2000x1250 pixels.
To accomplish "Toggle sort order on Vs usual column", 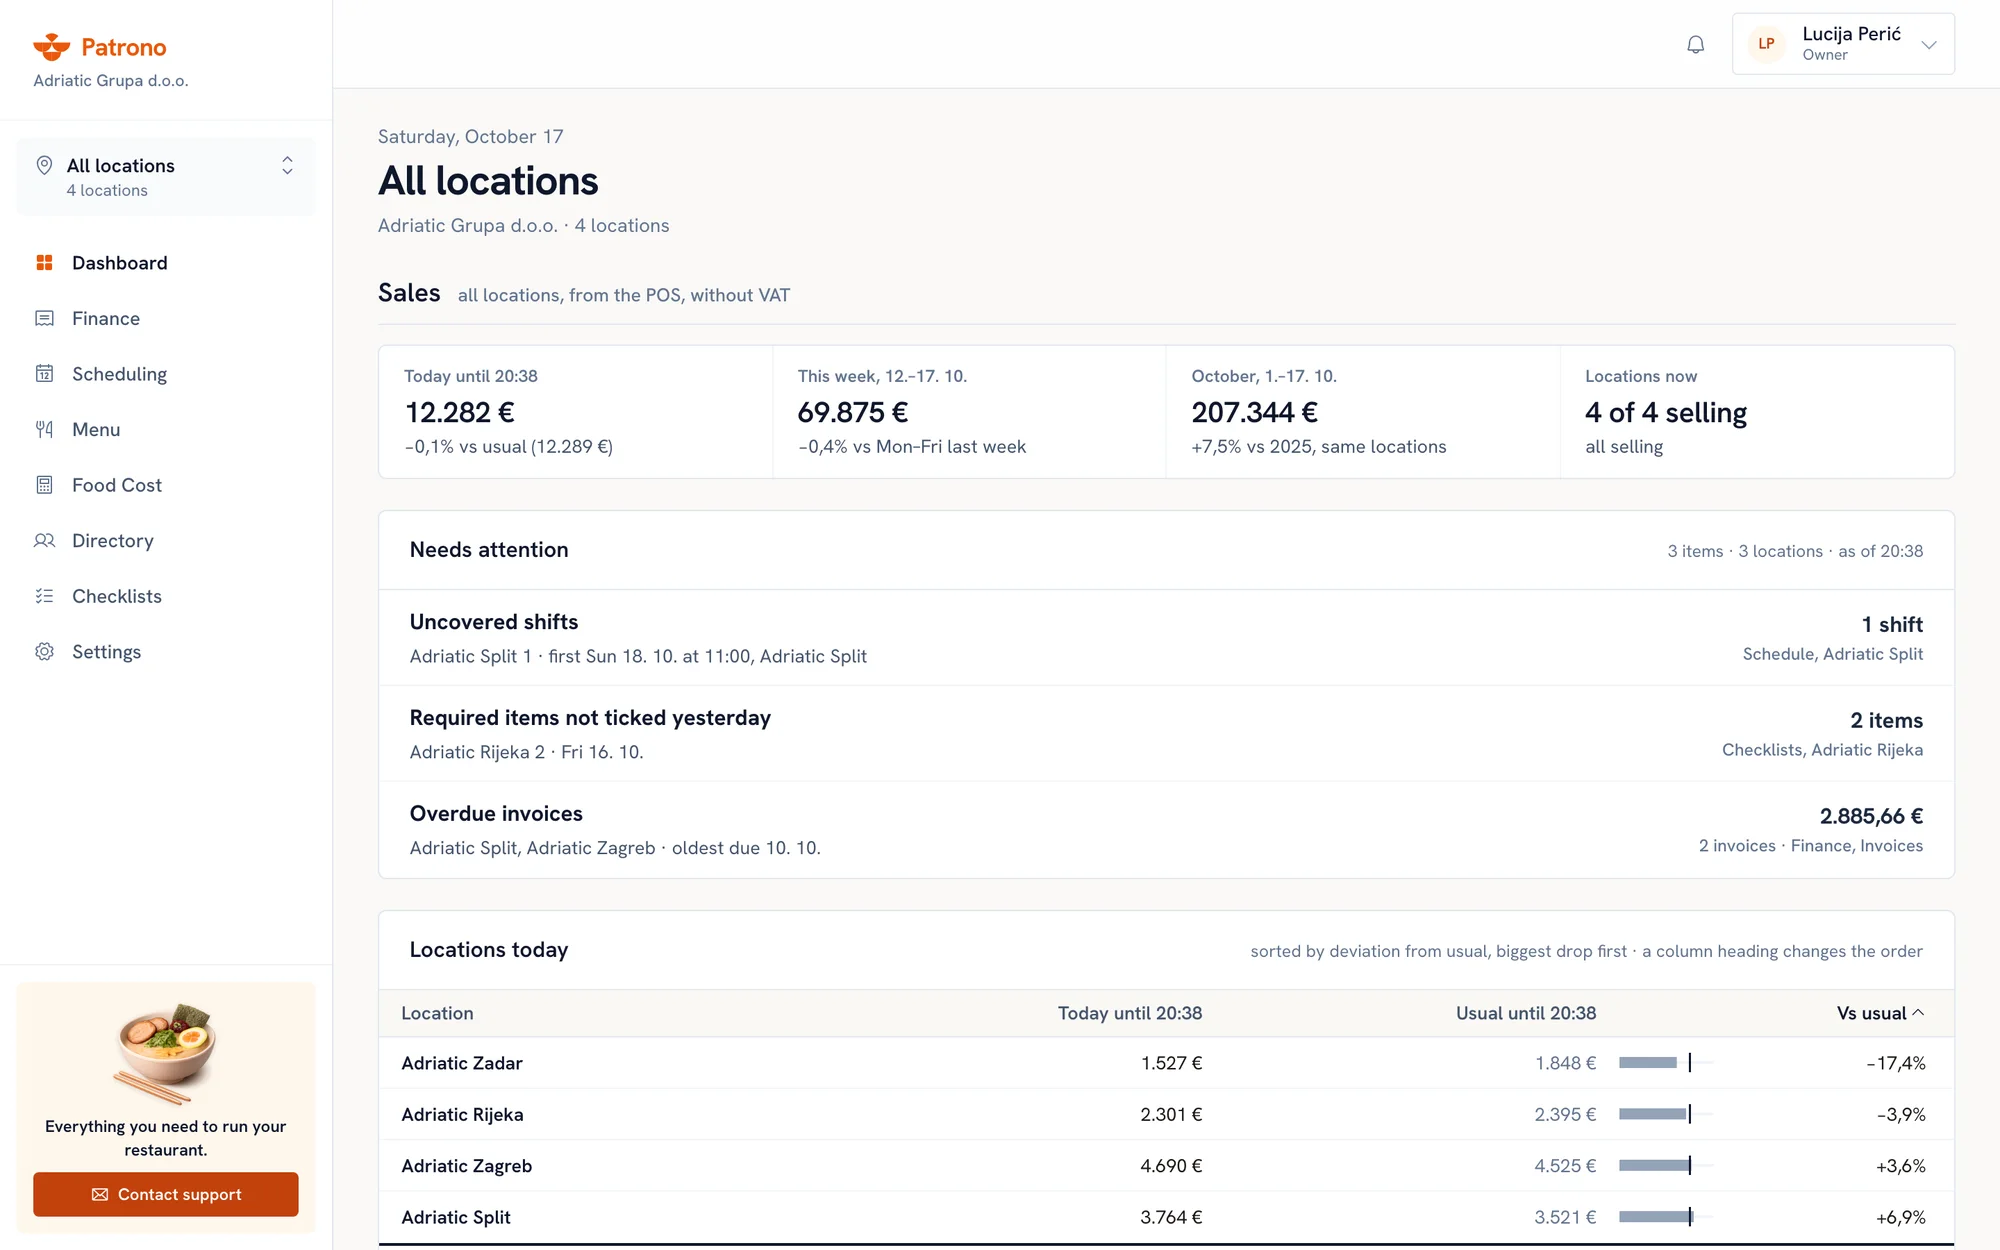I will coord(1880,1013).
